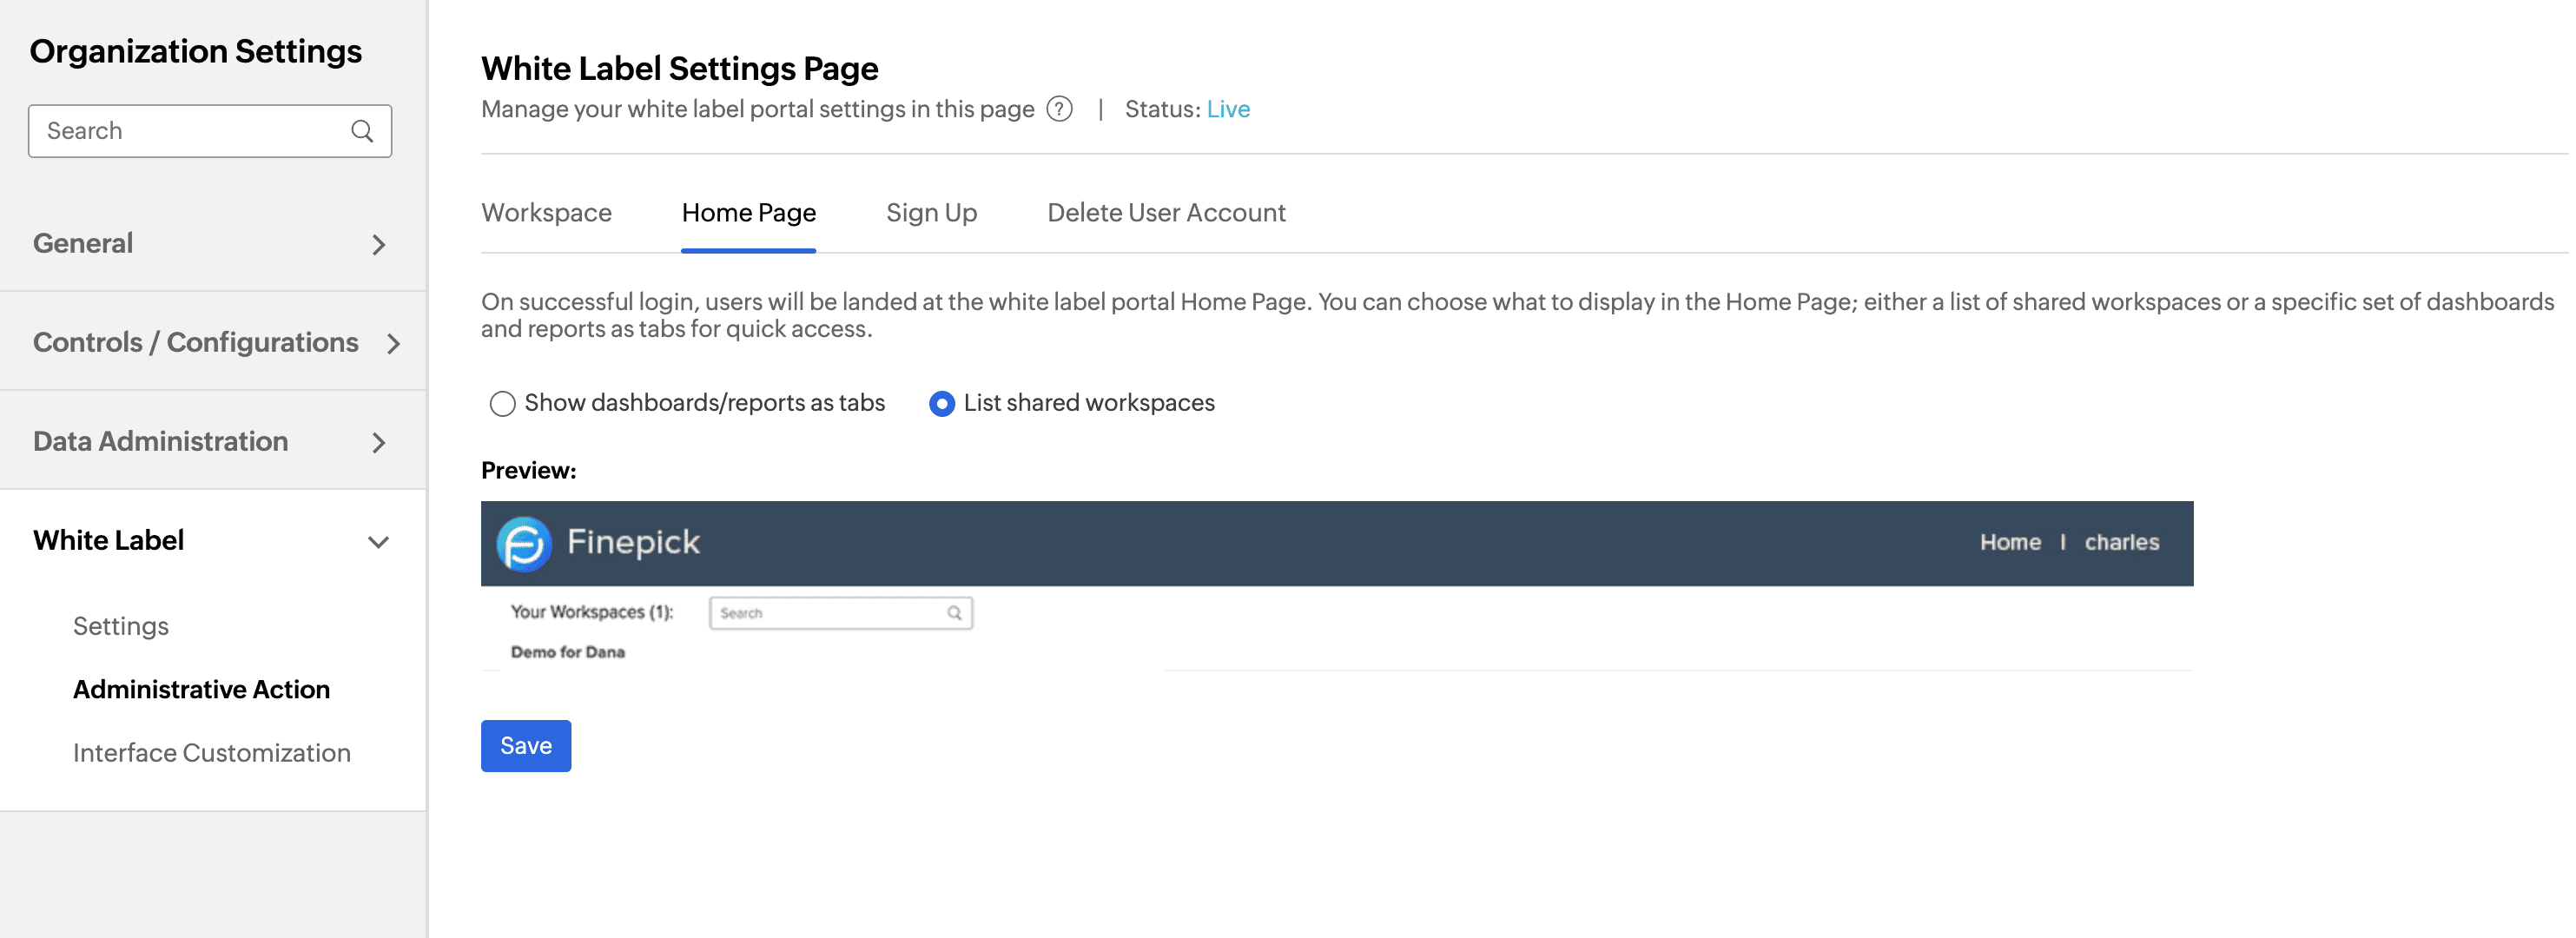The image size is (2576, 938).
Task: Collapse the White Label section
Action: click(x=378, y=541)
